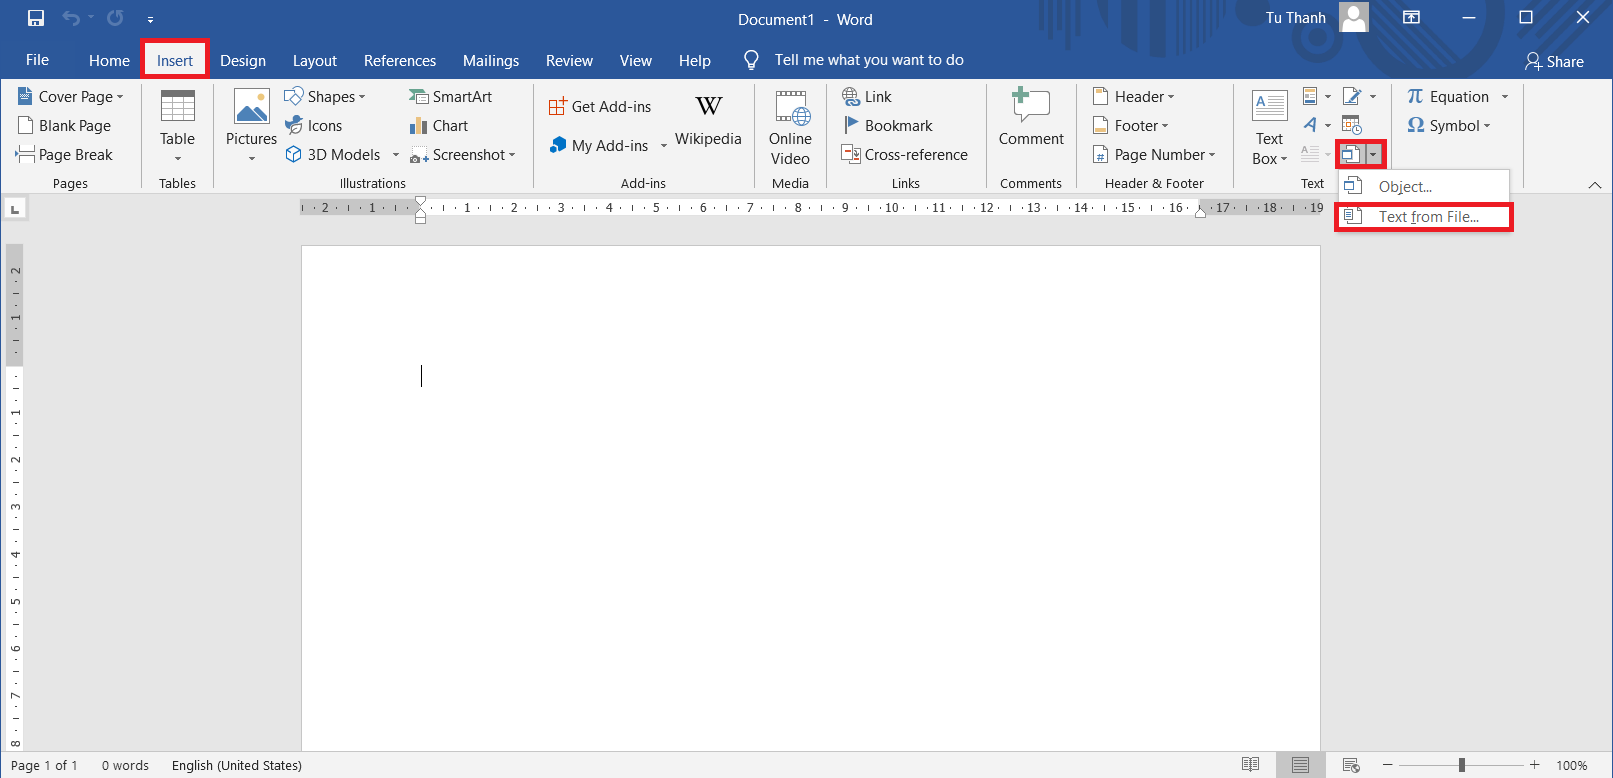Click the Wikipedia add-in icon
Viewport: 1613px width, 778px height.
coord(708,118)
